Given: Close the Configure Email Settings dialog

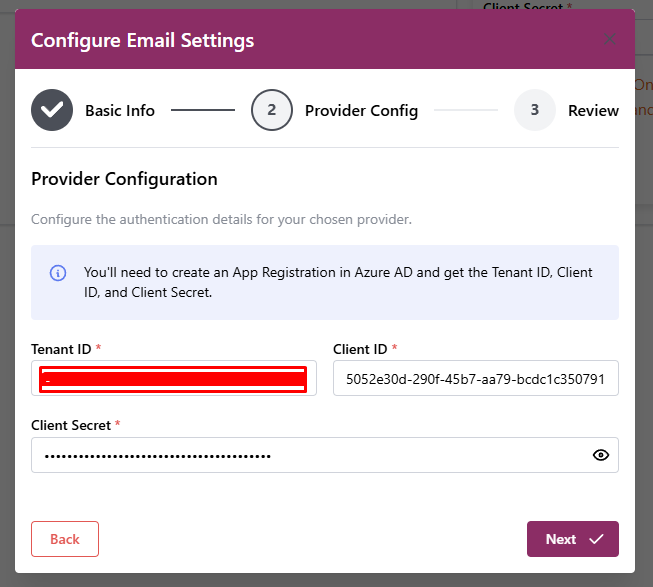Looking at the screenshot, I should 610,40.
